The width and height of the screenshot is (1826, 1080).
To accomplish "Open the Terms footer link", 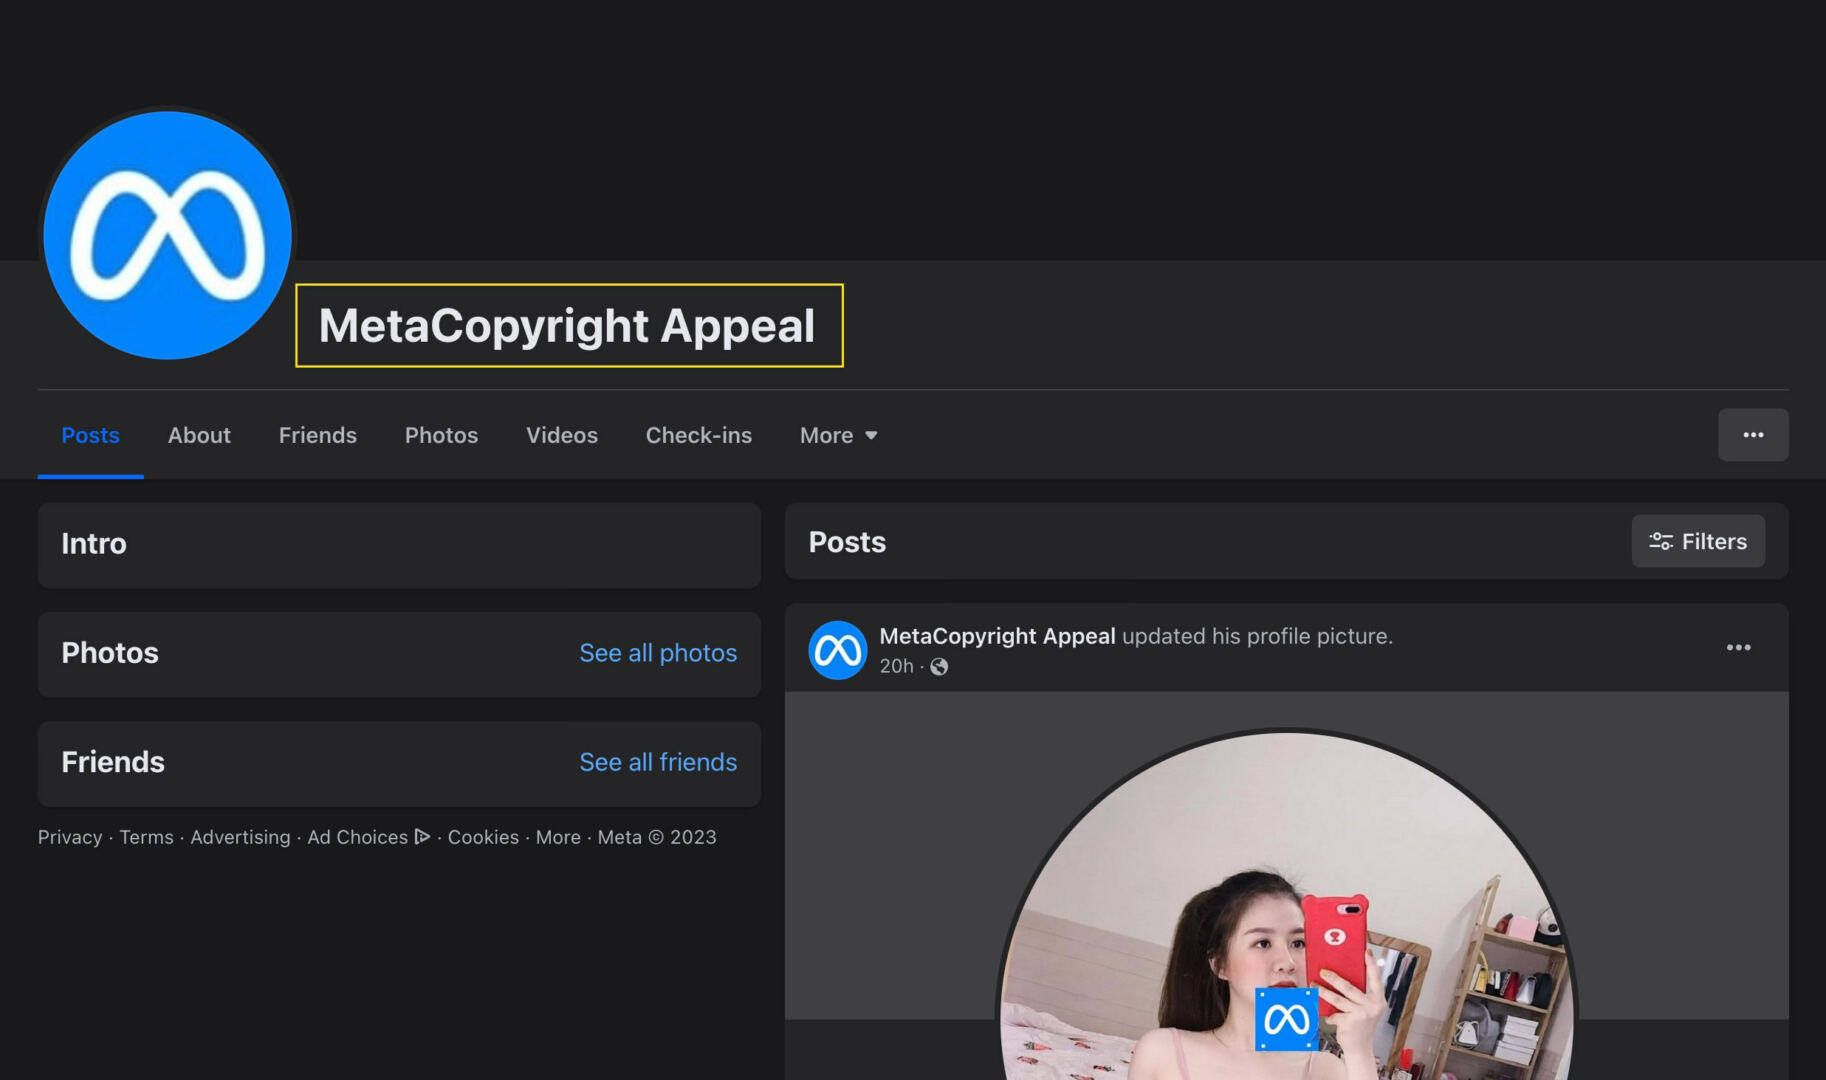I will [x=146, y=837].
